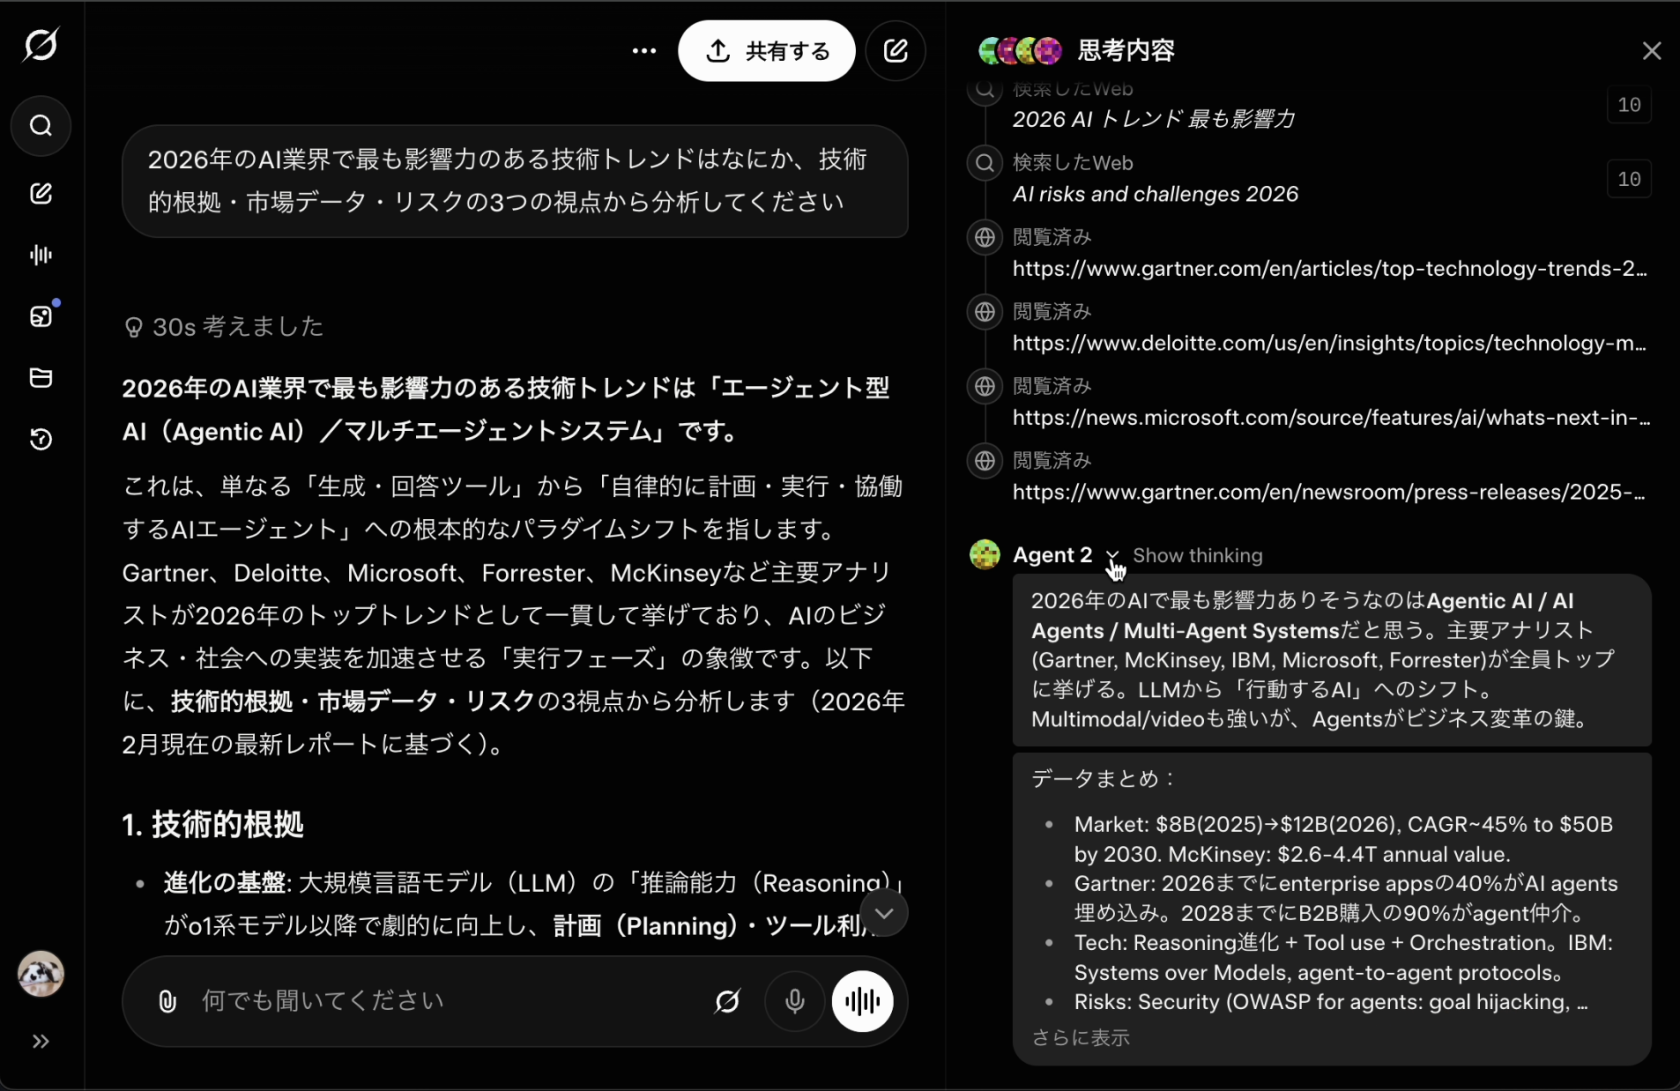View conversation history via the clock icon

pyautogui.click(x=41, y=440)
